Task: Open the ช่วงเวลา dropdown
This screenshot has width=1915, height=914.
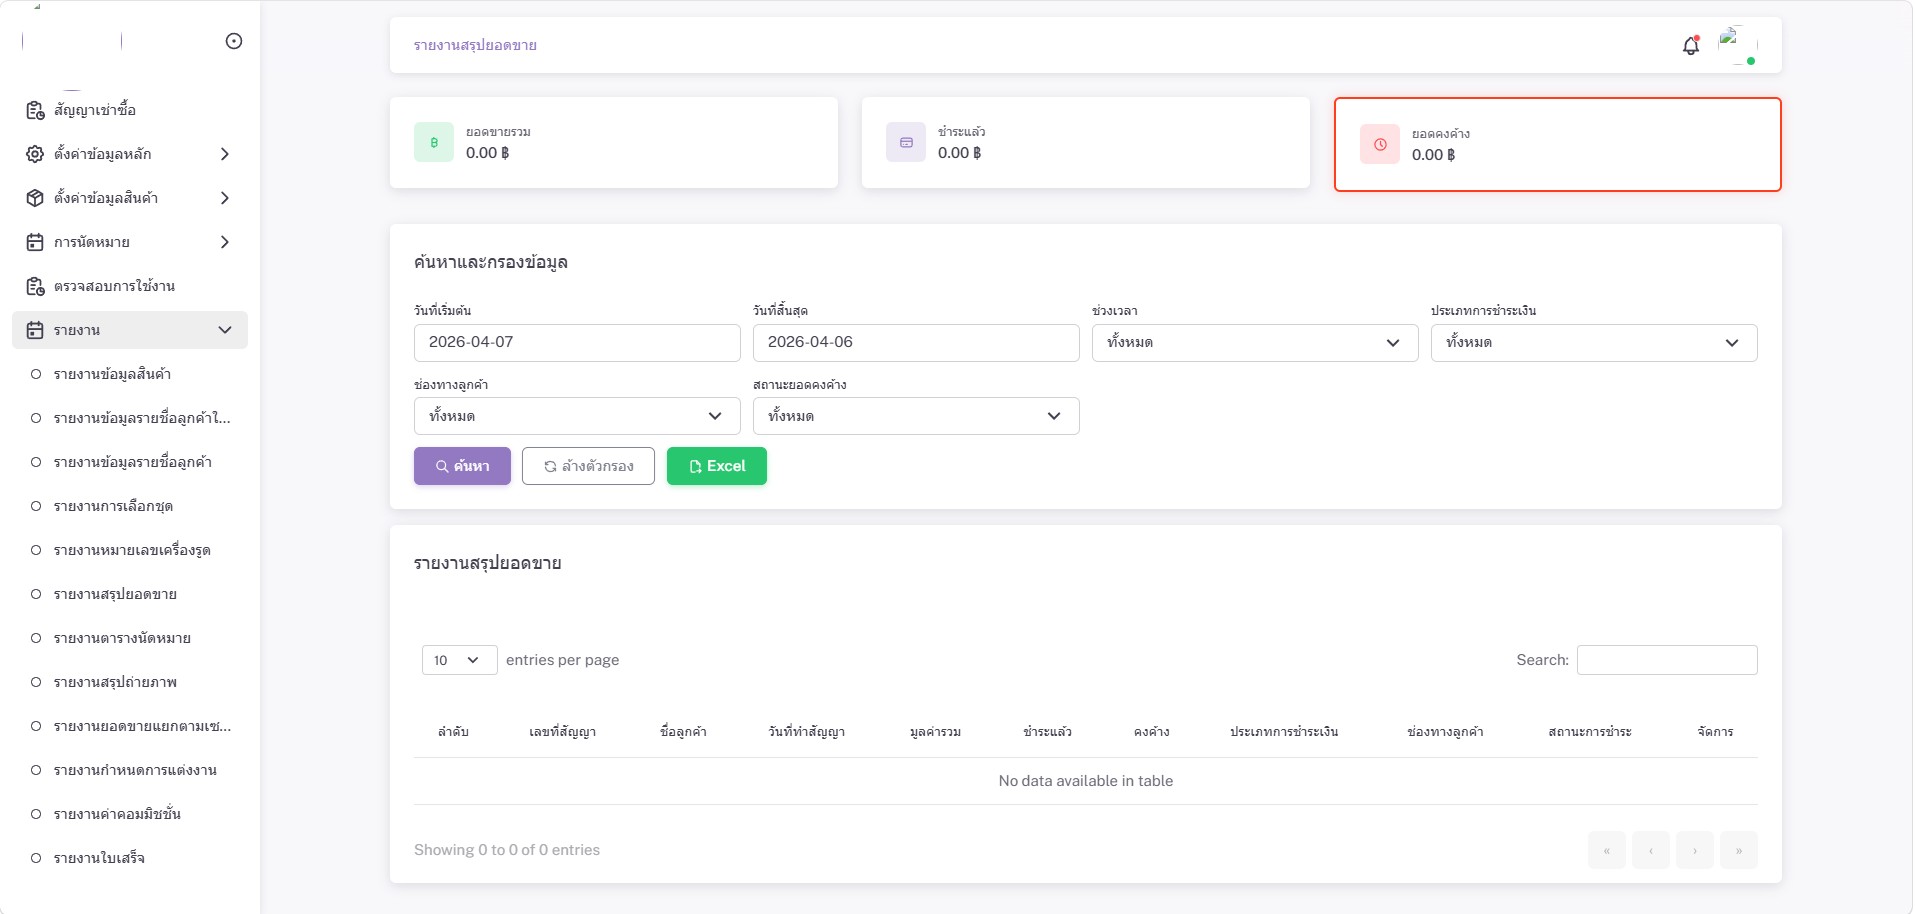Action: coord(1254,343)
